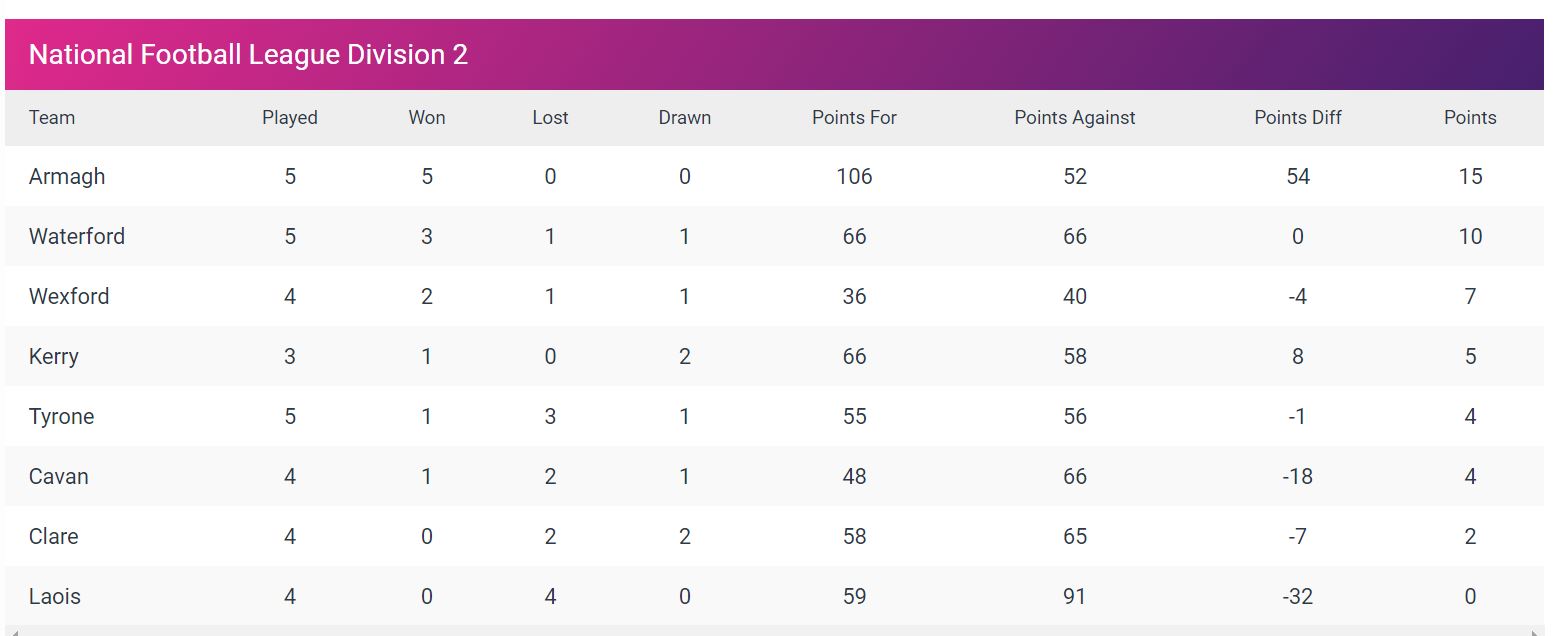Click the horizontal scrollbar below the table
Screen dimensions: 1556x636
pos(774,631)
